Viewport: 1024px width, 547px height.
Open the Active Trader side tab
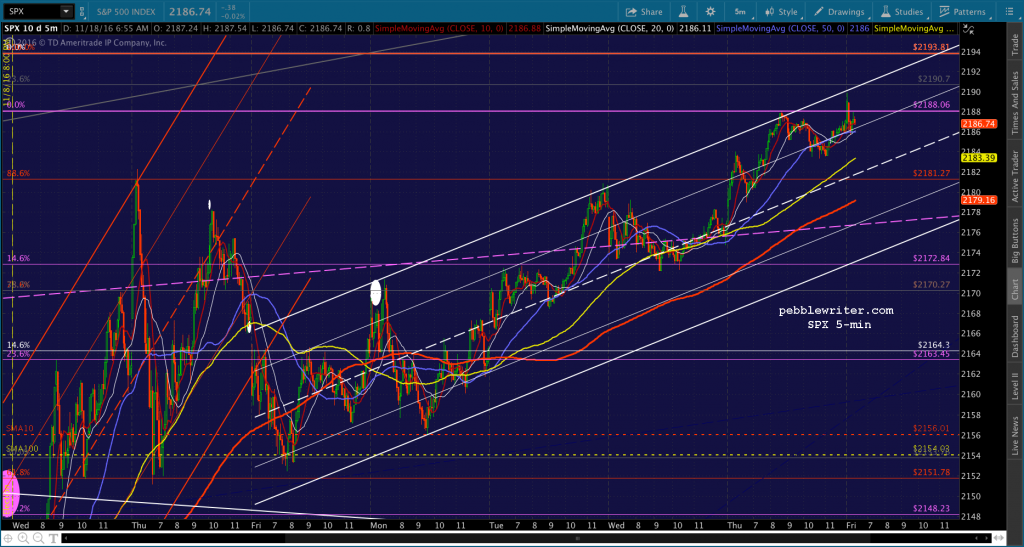point(1016,176)
